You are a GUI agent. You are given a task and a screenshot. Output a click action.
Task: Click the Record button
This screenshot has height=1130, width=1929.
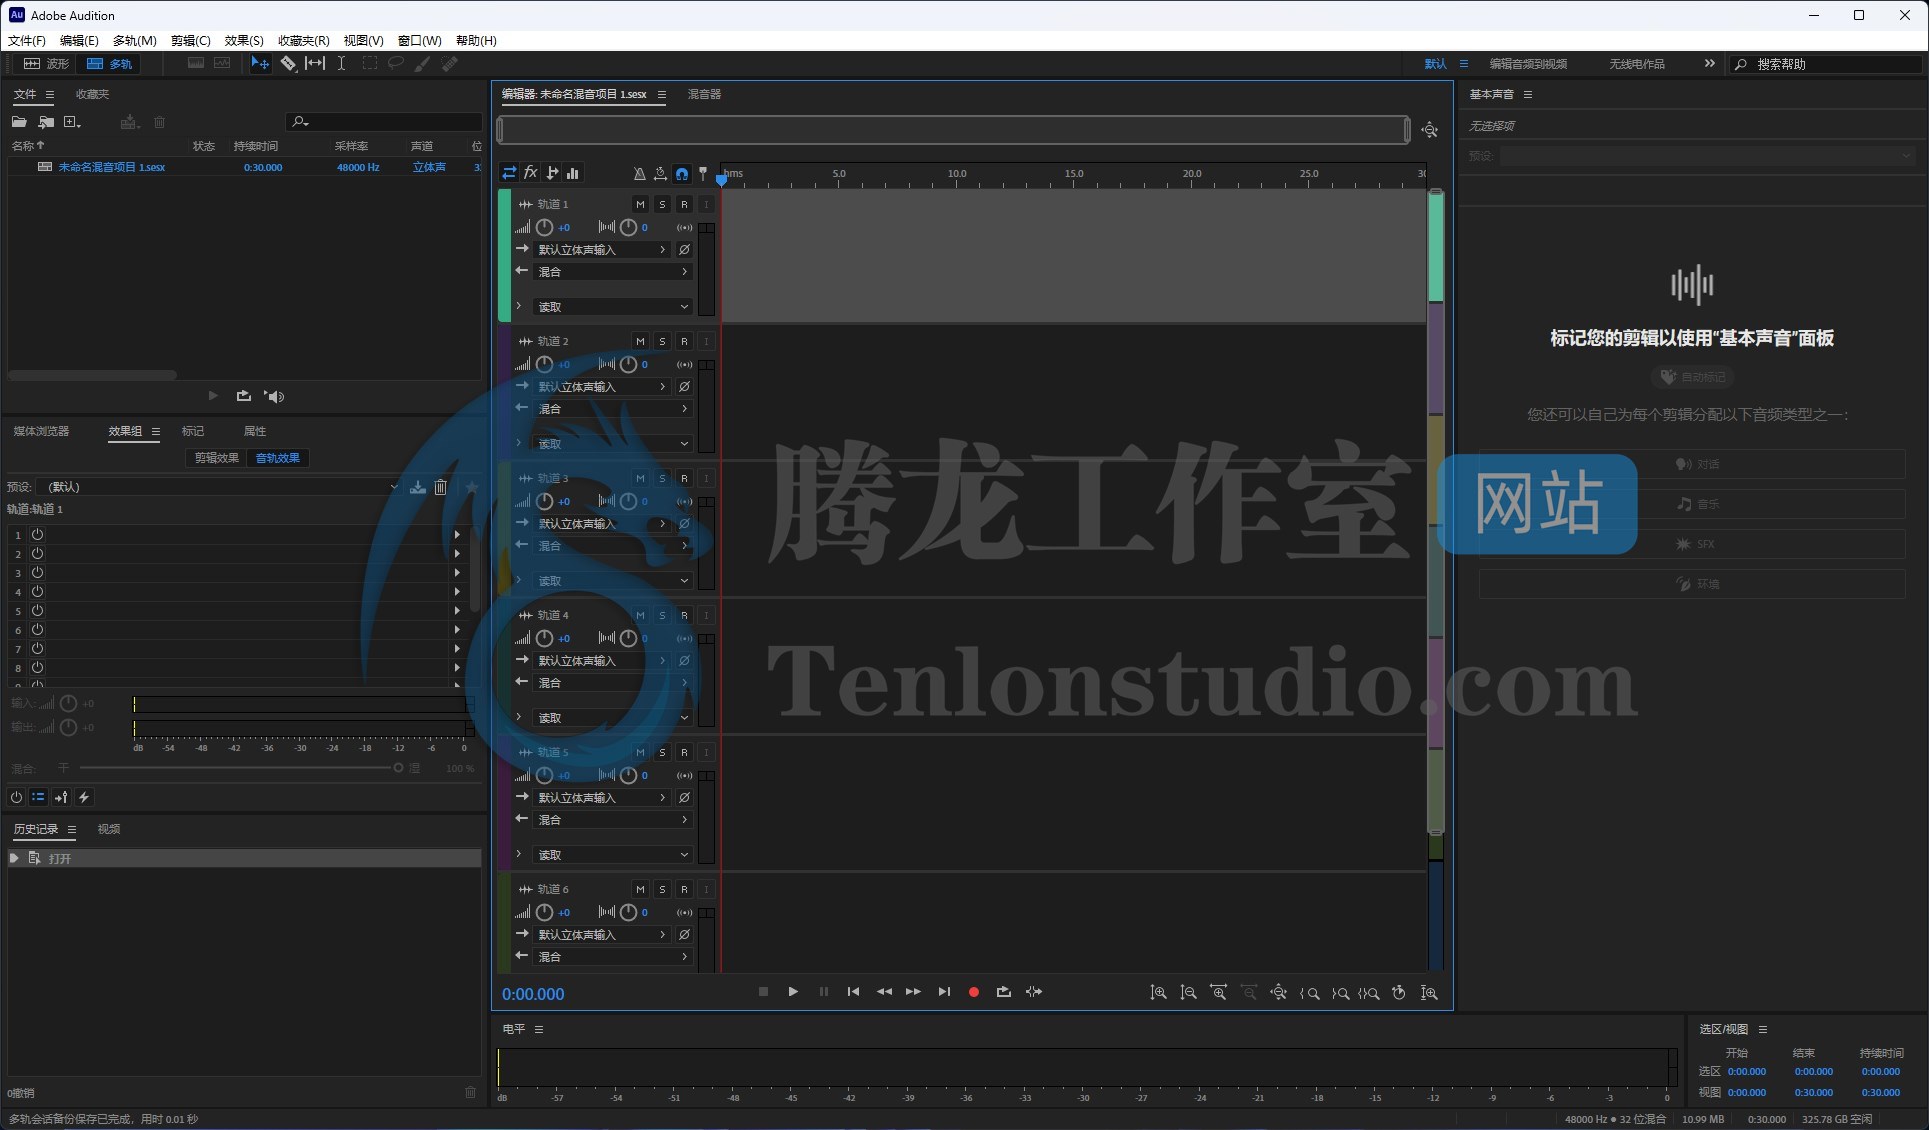coord(973,992)
